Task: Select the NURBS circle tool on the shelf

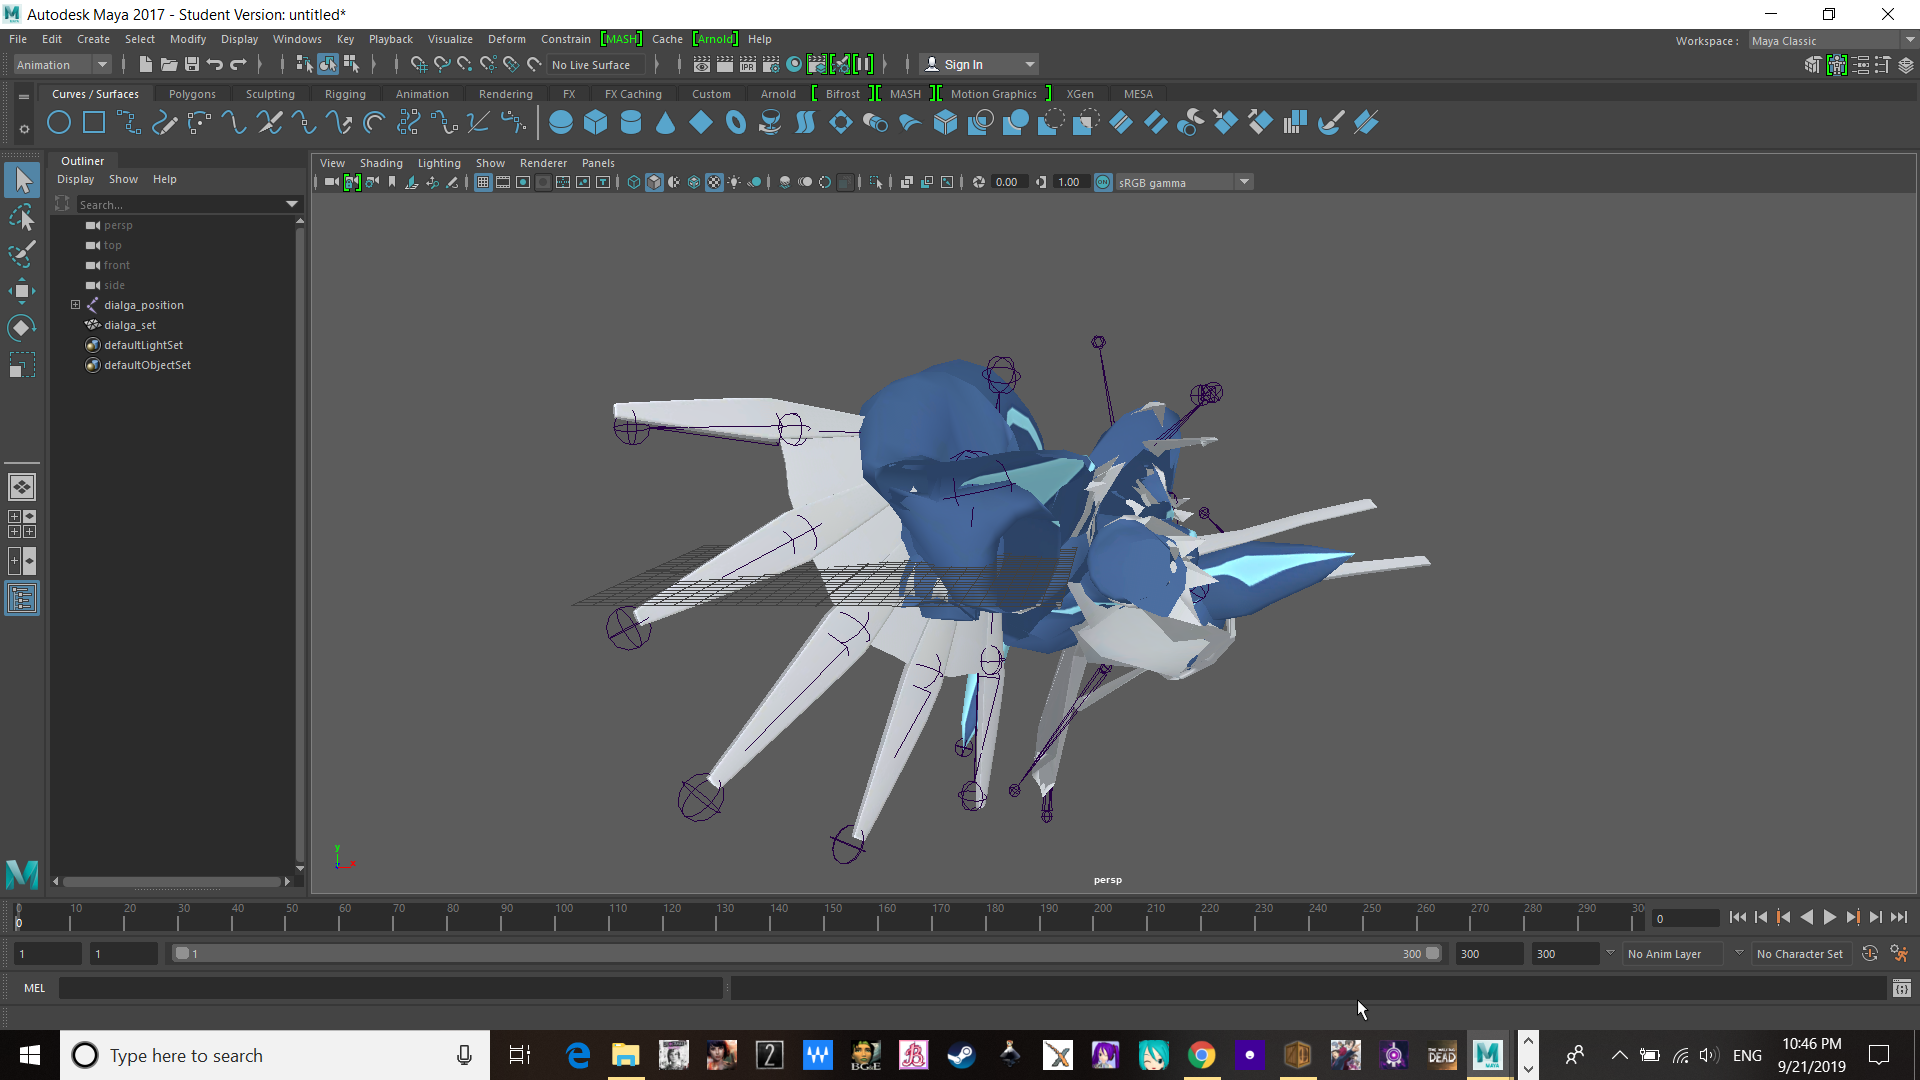Action: (x=58, y=121)
